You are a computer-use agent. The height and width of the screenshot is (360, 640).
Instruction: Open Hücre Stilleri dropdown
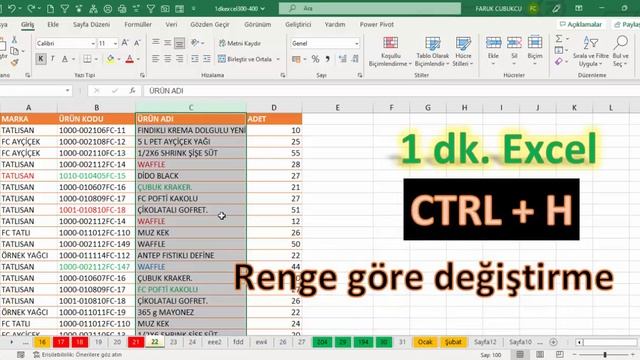click(x=463, y=51)
